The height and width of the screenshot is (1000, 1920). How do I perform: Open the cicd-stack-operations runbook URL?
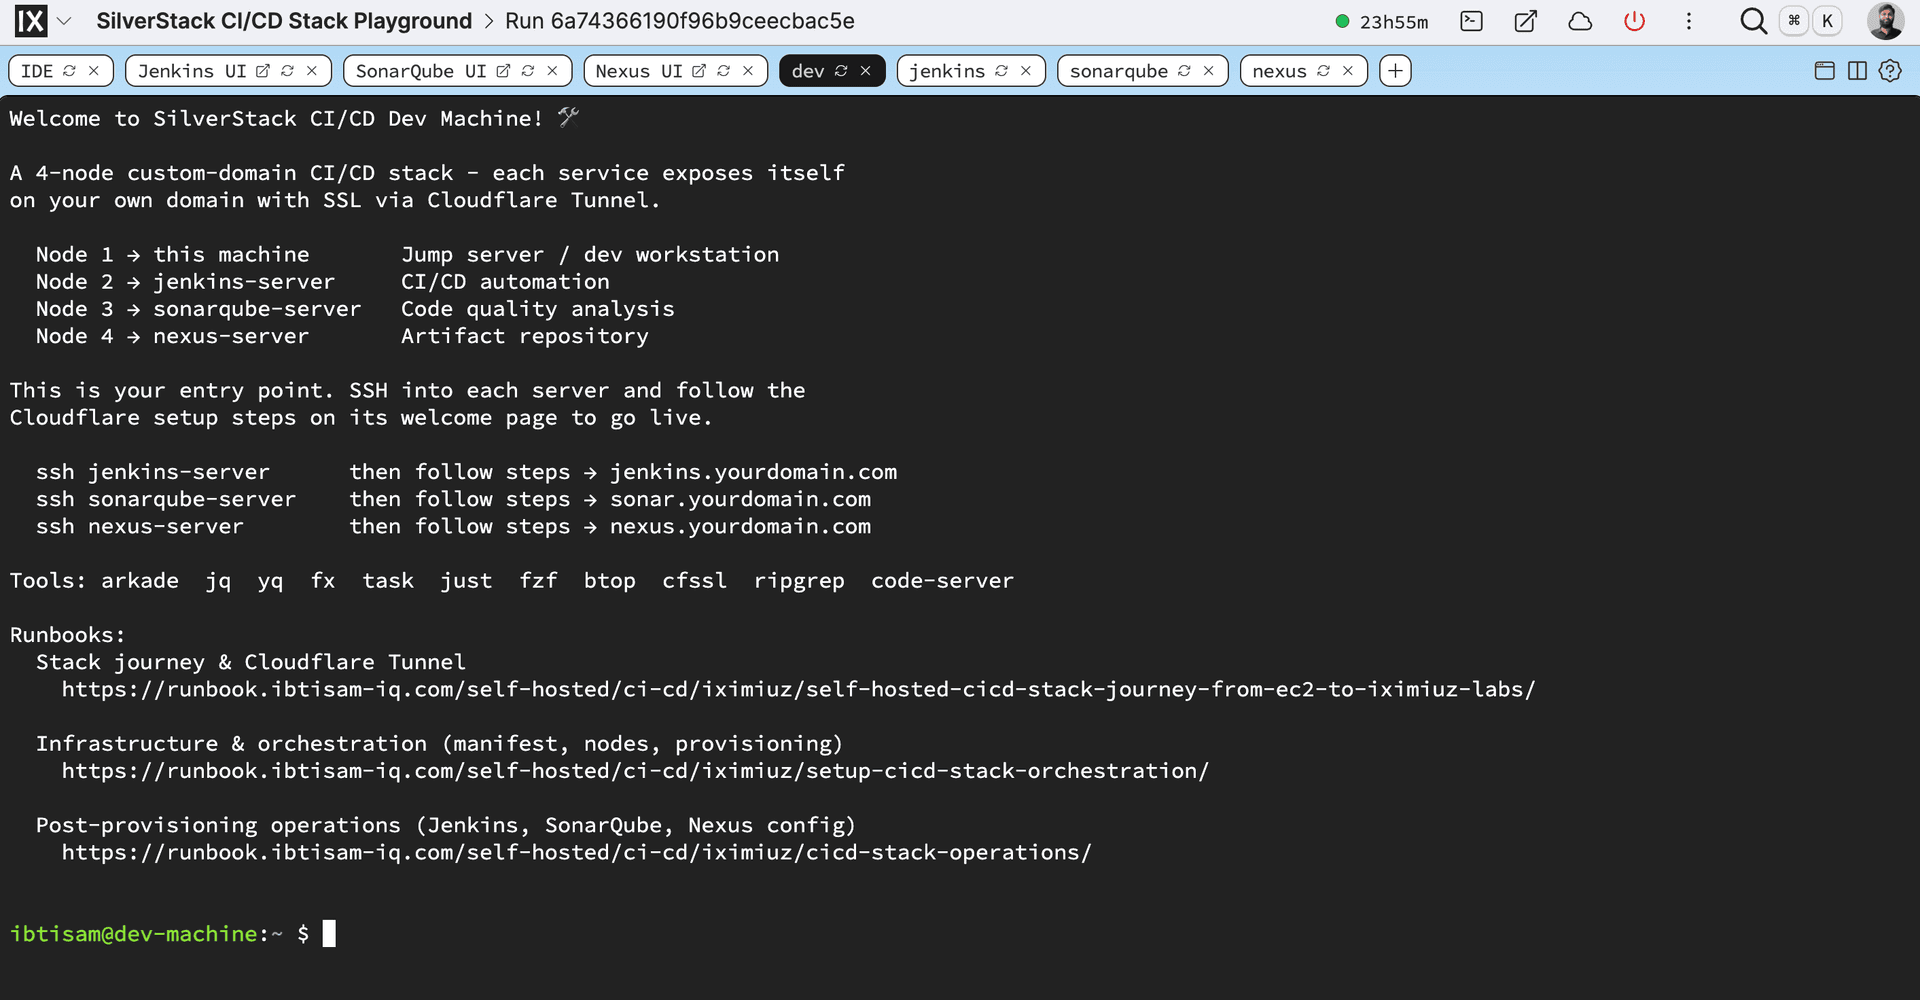point(577,853)
